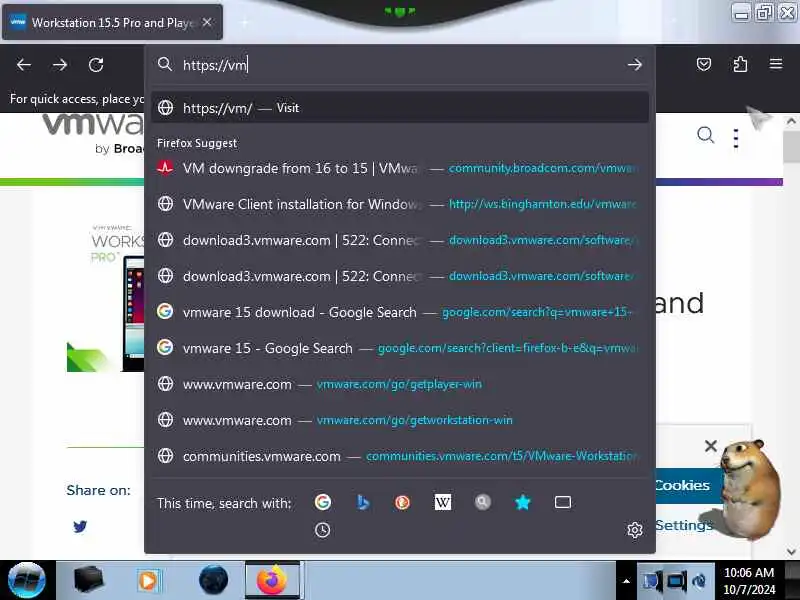800x600 pixels.
Task: Open the black box taskbar icon
Action: coord(88,580)
